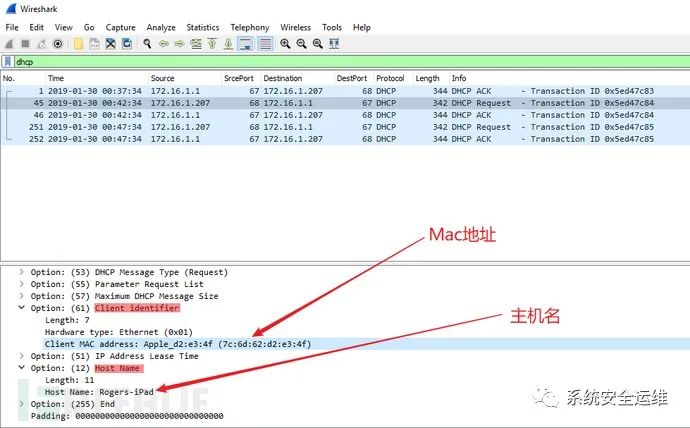Sort by the SrcePort column header
The width and height of the screenshot is (690, 428).
(241, 78)
